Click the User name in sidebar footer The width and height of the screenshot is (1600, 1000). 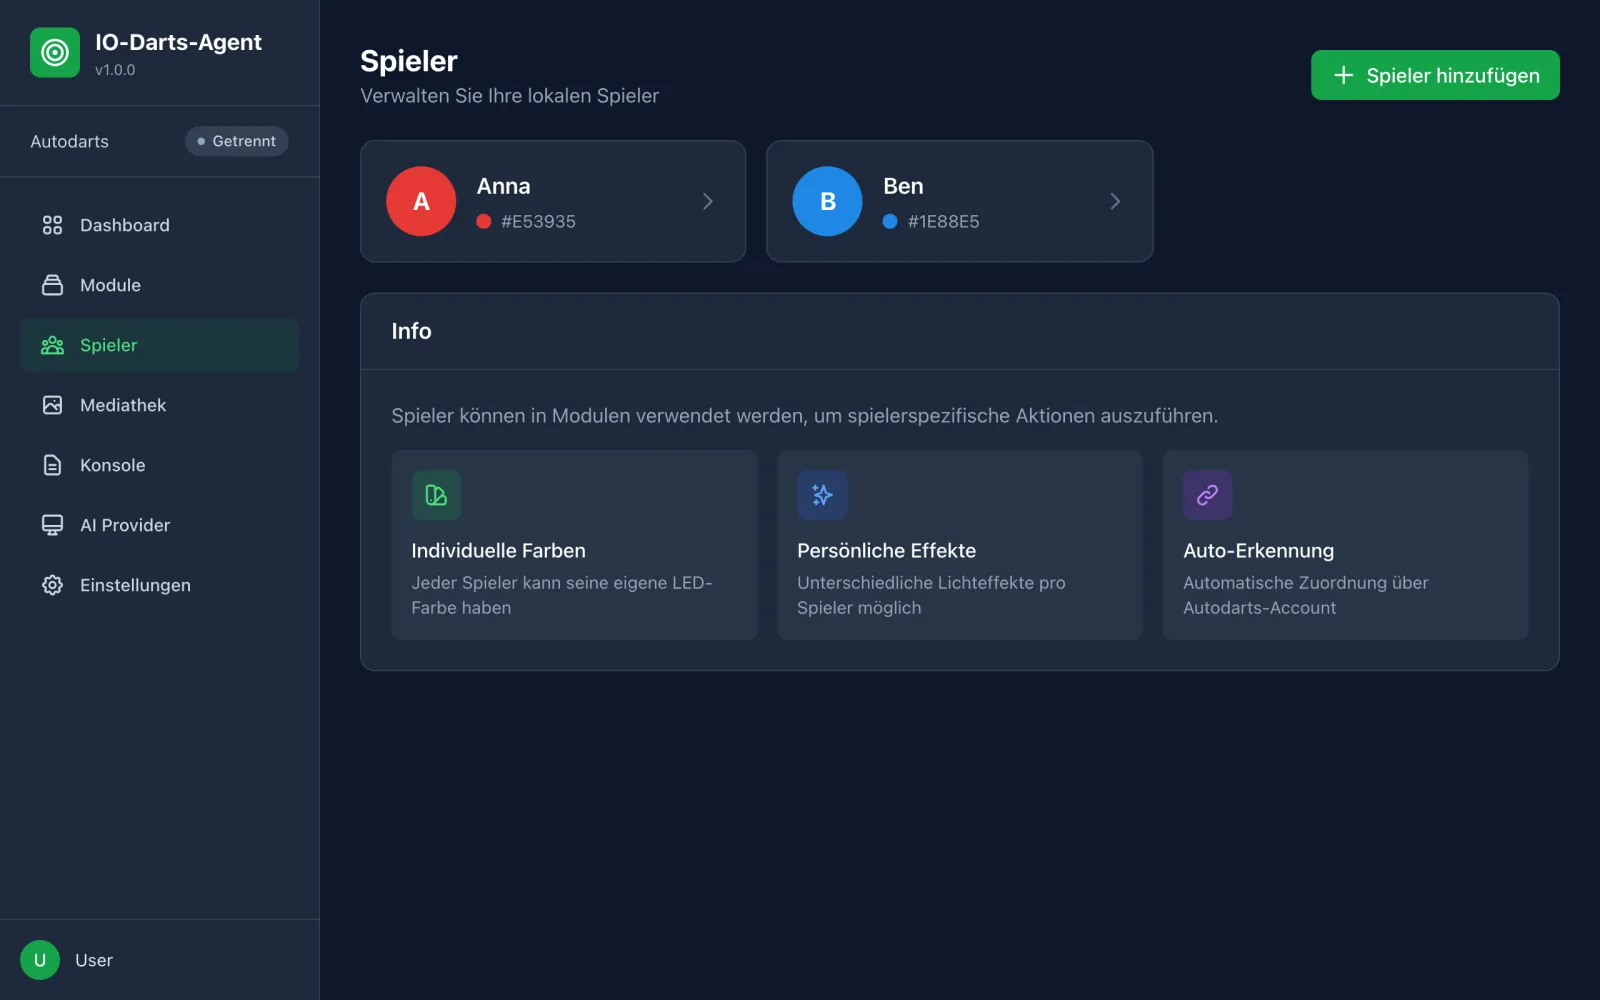click(94, 960)
